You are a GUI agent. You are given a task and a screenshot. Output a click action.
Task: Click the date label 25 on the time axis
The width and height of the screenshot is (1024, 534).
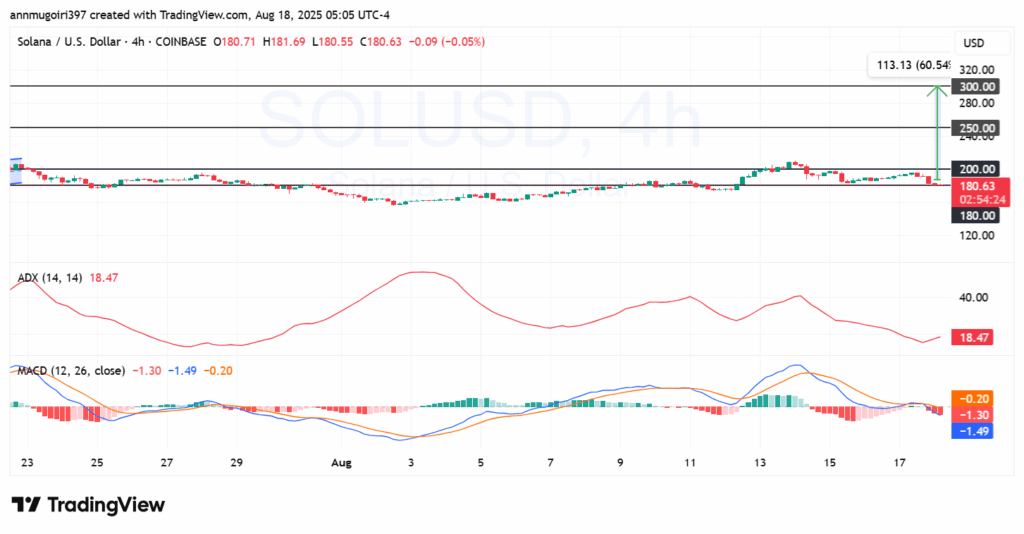pyautogui.click(x=97, y=462)
